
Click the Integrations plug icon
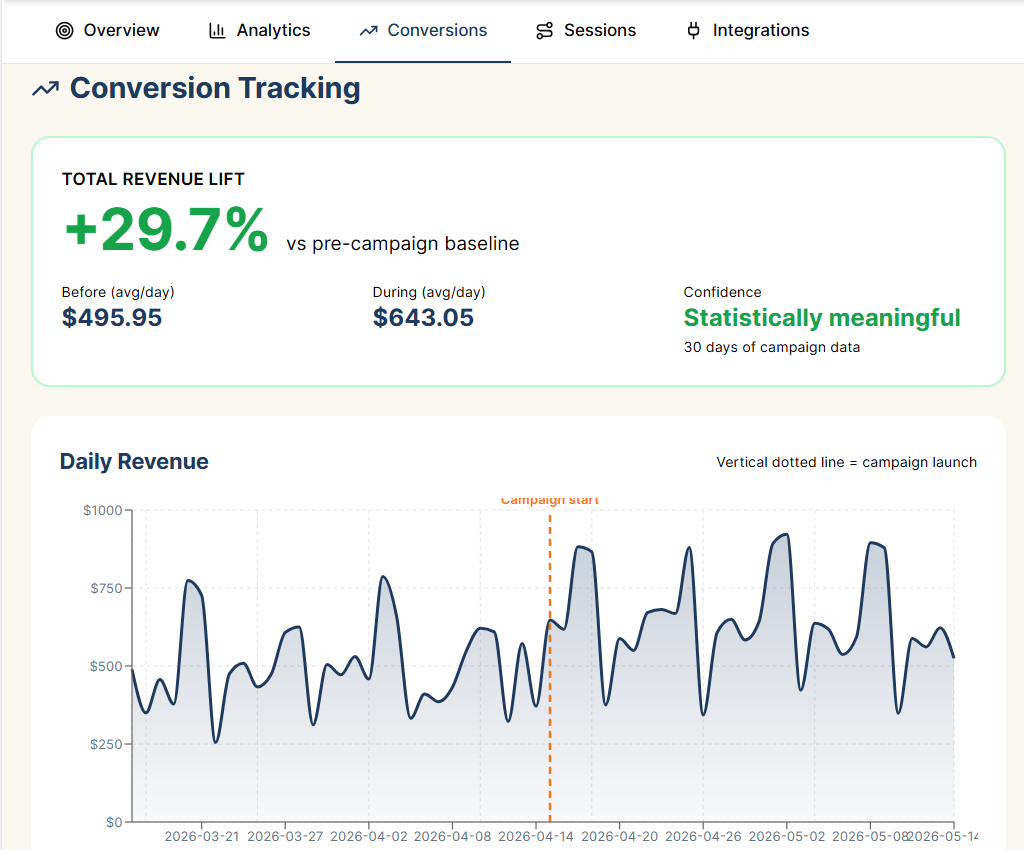coord(694,31)
